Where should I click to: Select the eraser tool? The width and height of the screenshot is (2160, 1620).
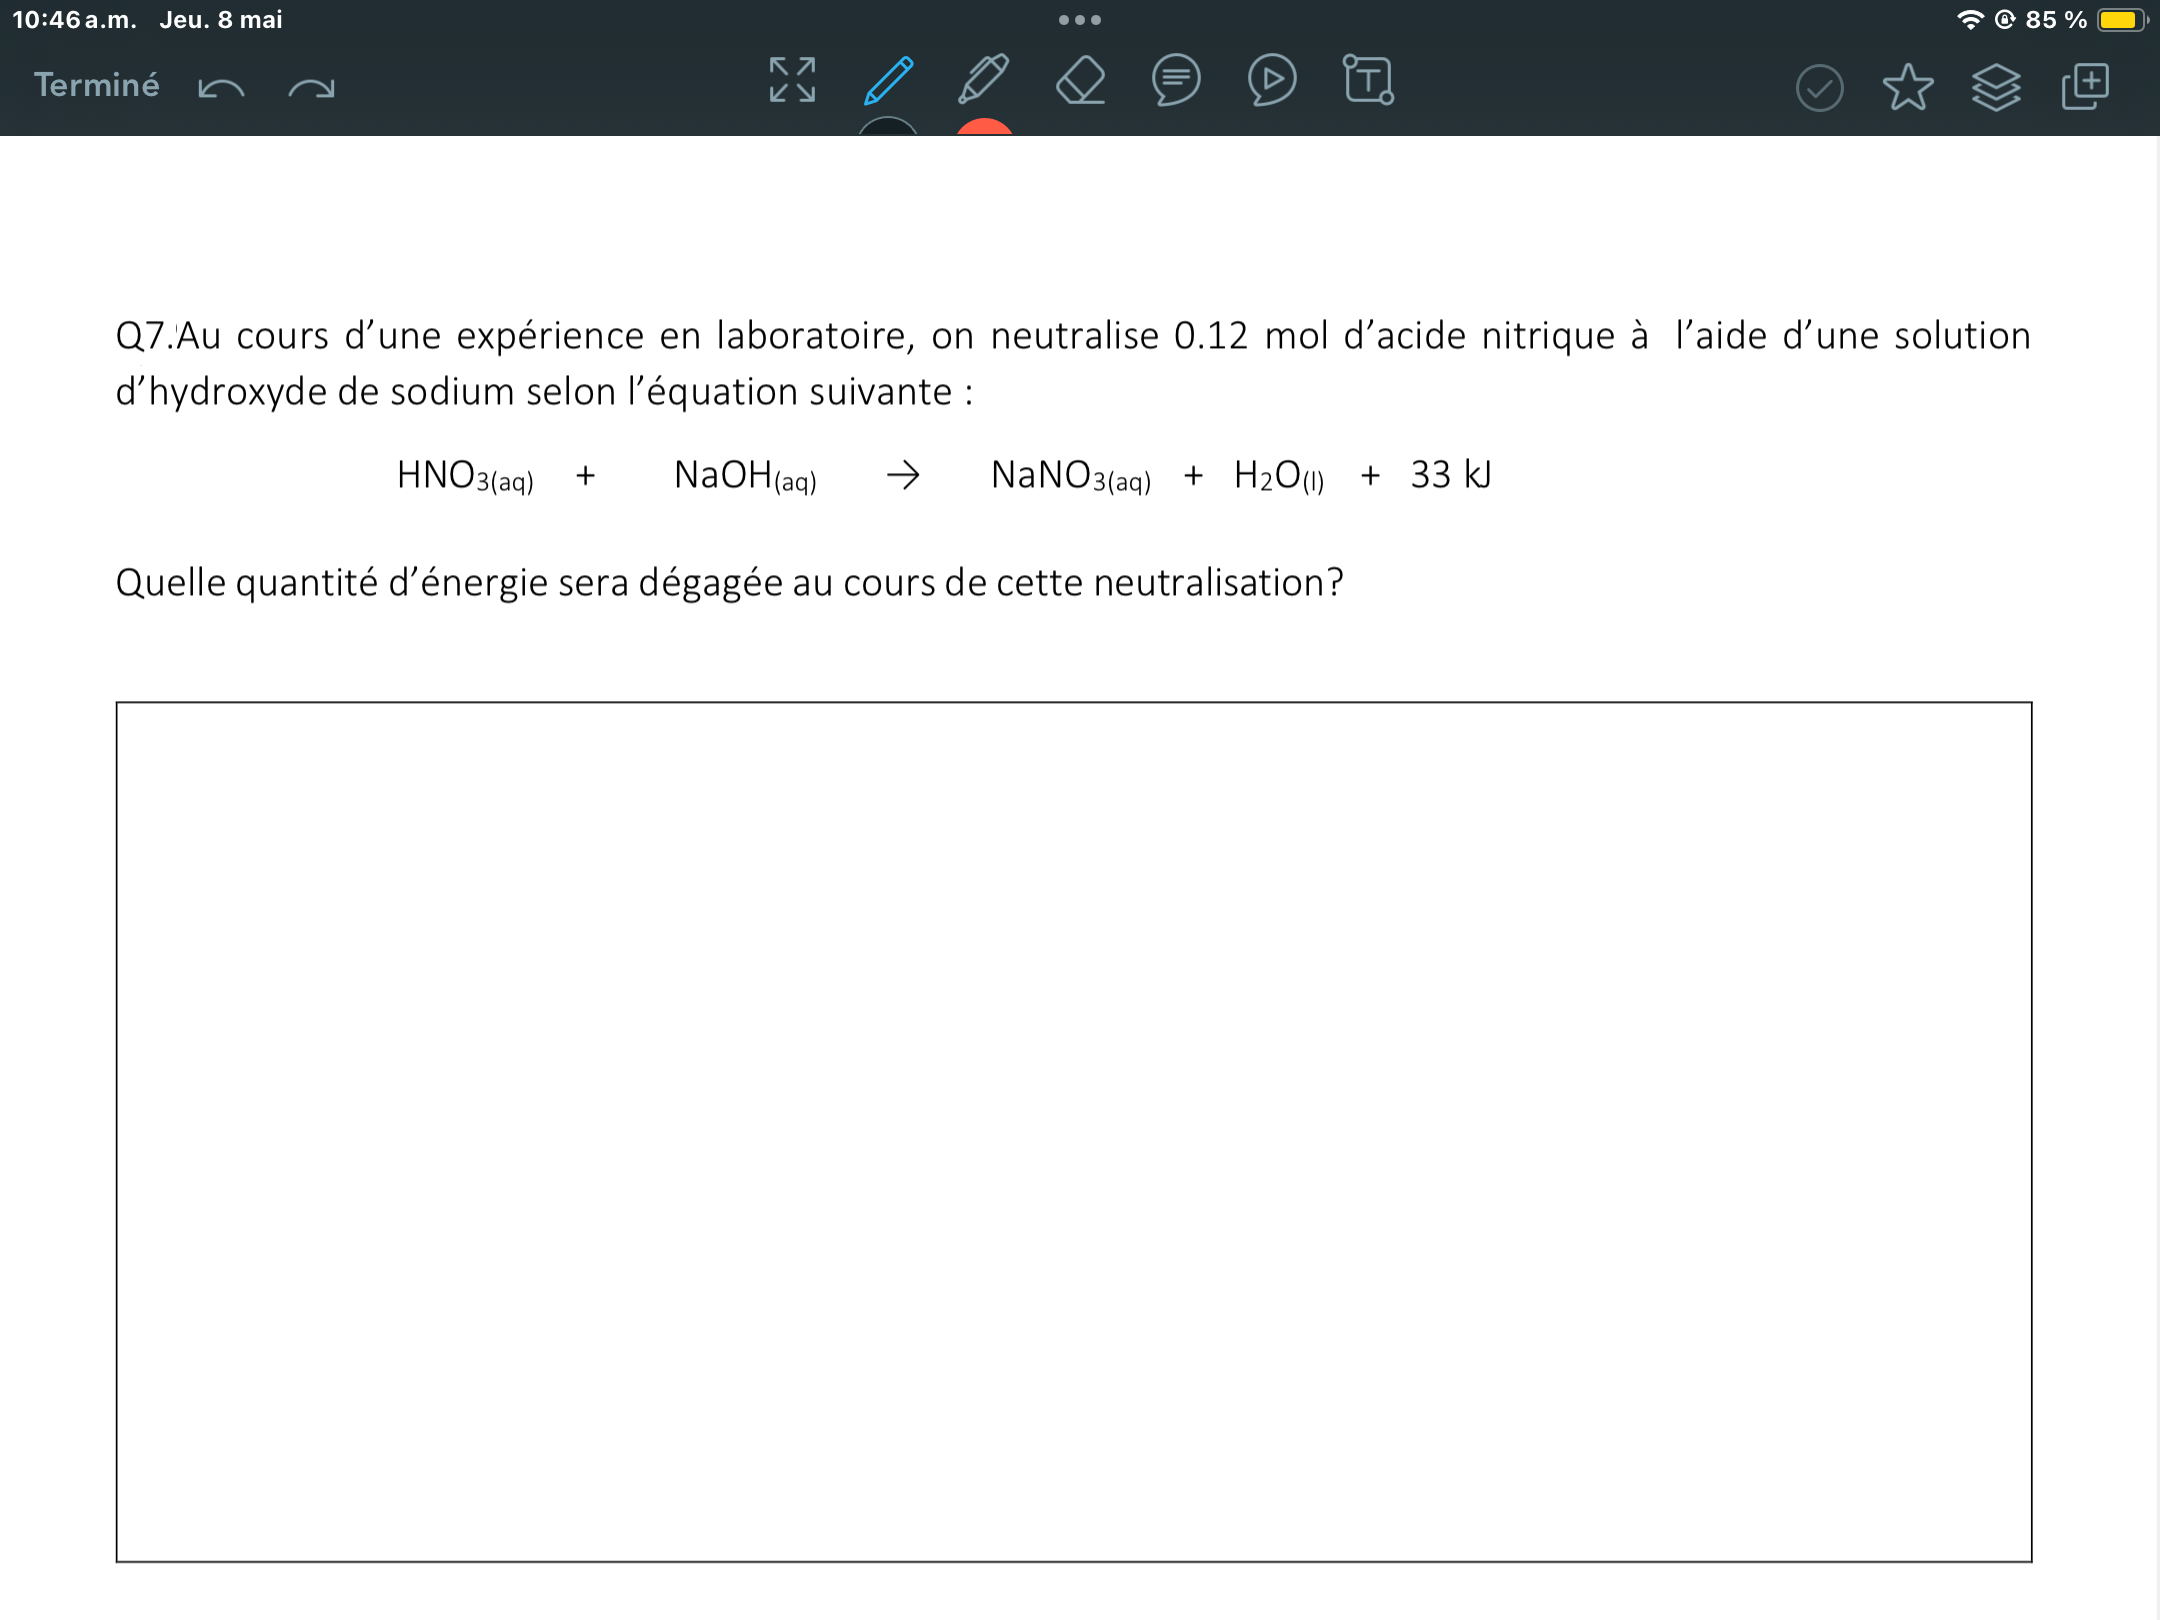(x=1080, y=80)
